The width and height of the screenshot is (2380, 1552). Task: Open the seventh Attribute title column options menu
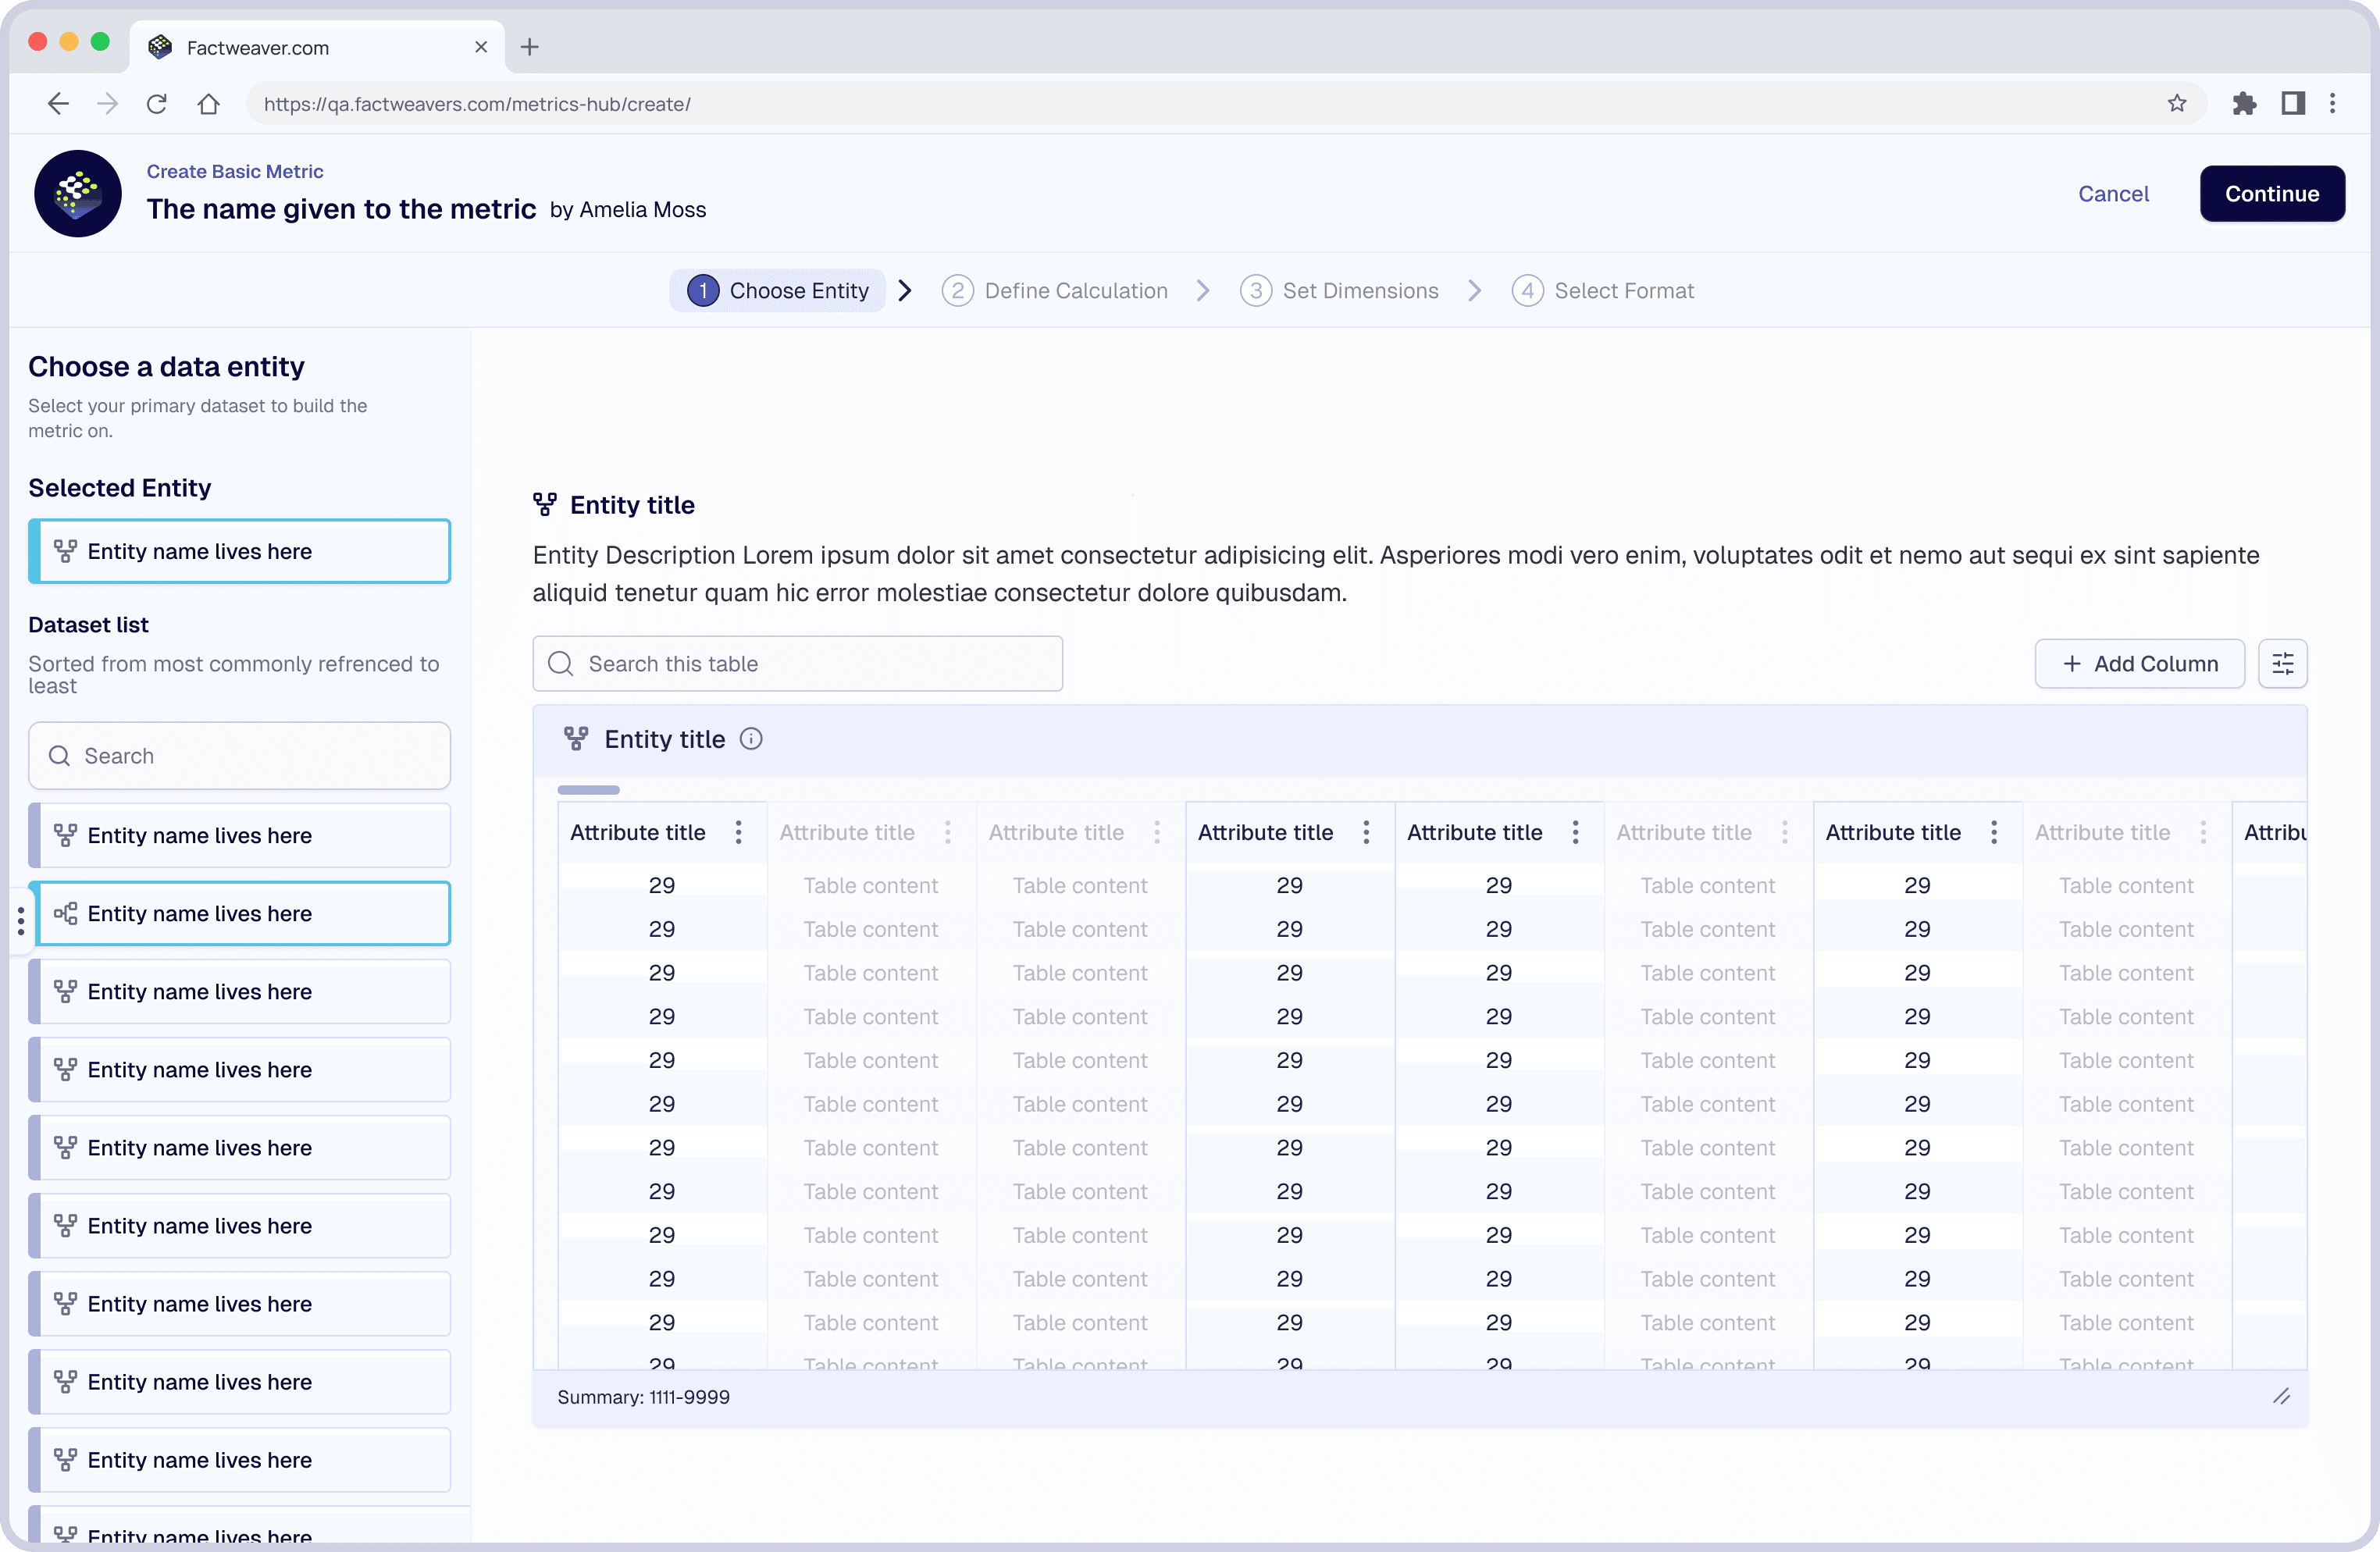pos(1994,832)
